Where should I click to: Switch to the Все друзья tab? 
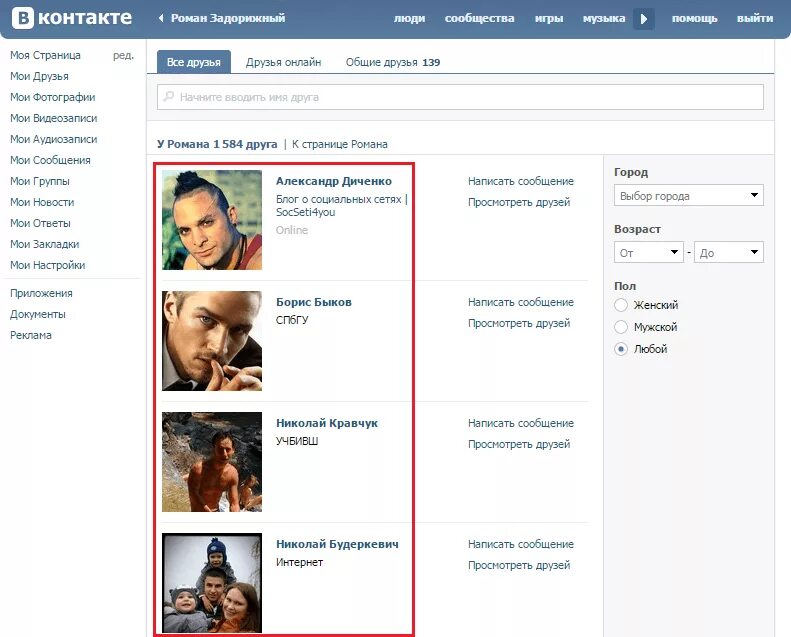(x=194, y=62)
